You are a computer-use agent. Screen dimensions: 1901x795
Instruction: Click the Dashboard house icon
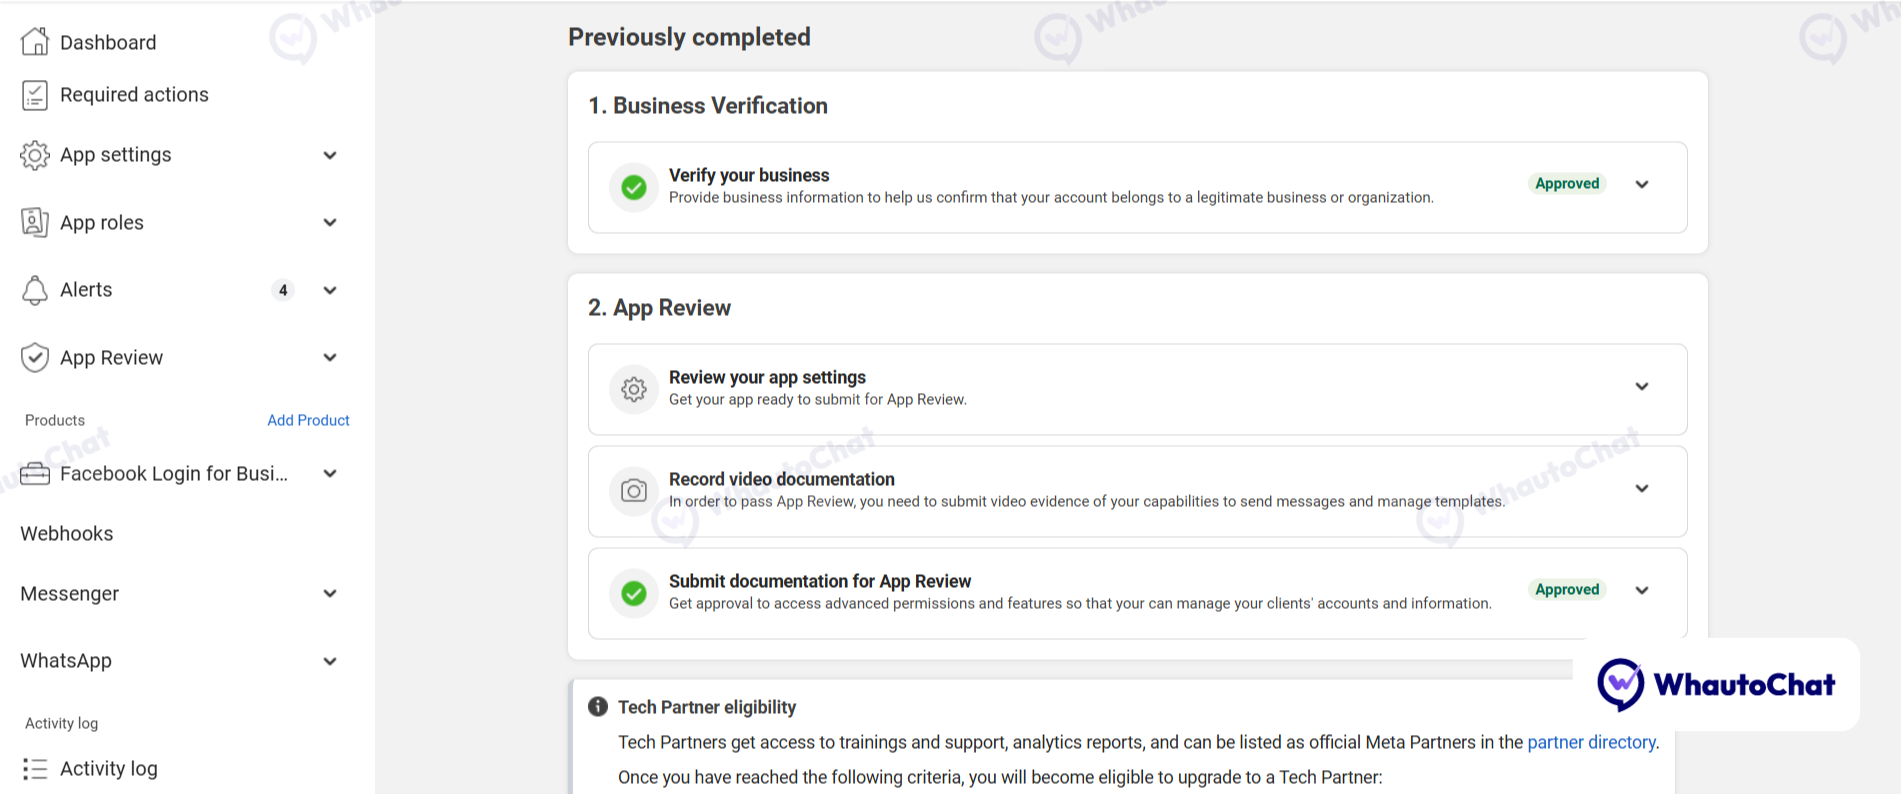pyautogui.click(x=35, y=41)
